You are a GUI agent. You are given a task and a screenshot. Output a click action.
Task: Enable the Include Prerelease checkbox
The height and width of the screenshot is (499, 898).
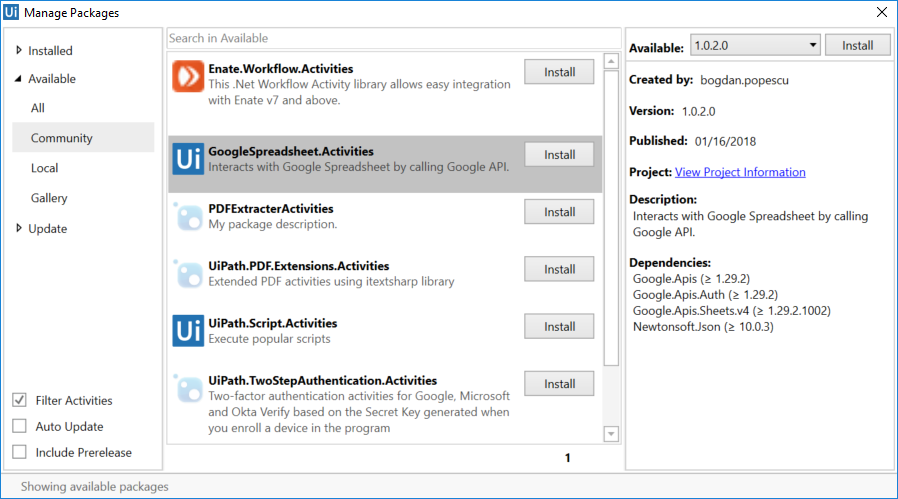tap(19, 452)
